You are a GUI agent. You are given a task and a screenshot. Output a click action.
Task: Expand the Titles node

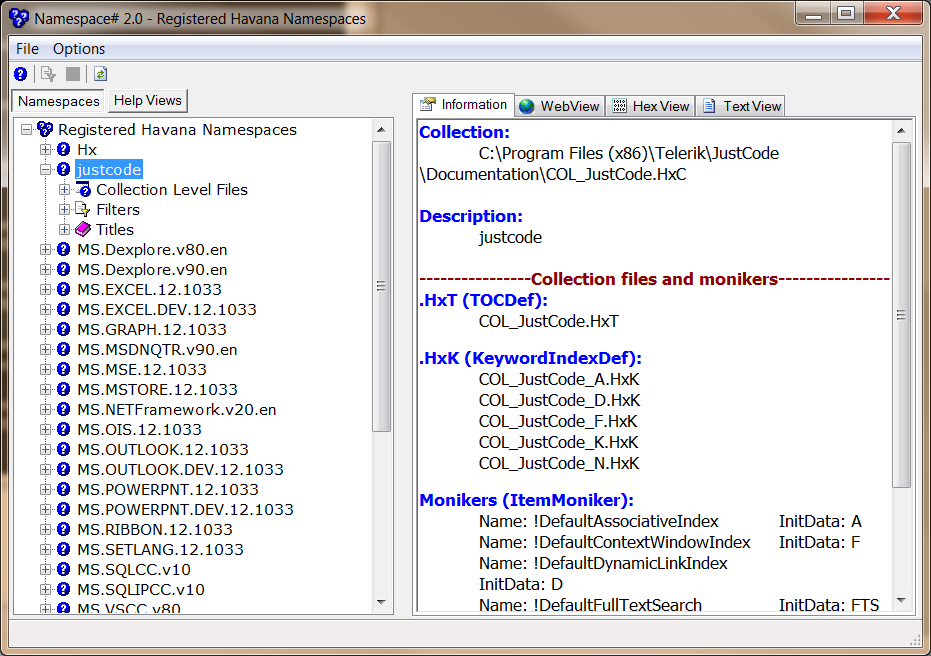click(65, 230)
